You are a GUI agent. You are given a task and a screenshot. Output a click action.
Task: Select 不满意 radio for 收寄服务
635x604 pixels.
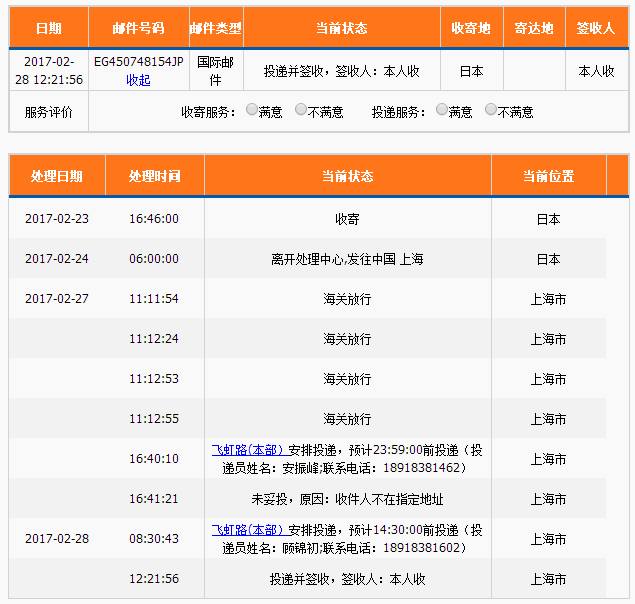pos(300,109)
